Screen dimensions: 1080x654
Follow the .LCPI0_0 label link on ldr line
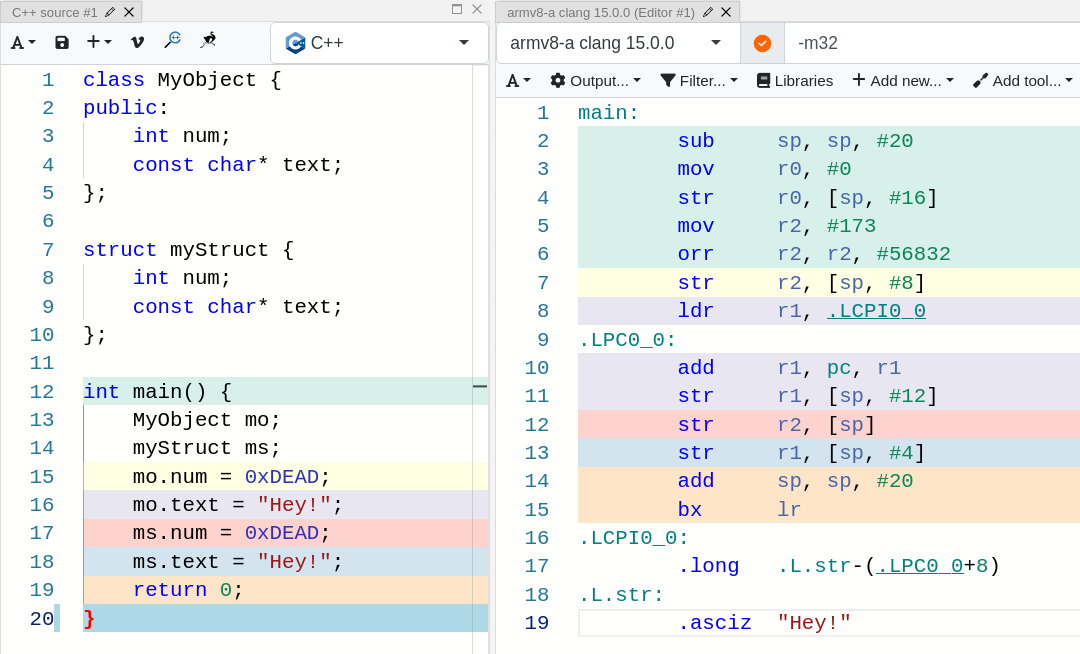(876, 311)
